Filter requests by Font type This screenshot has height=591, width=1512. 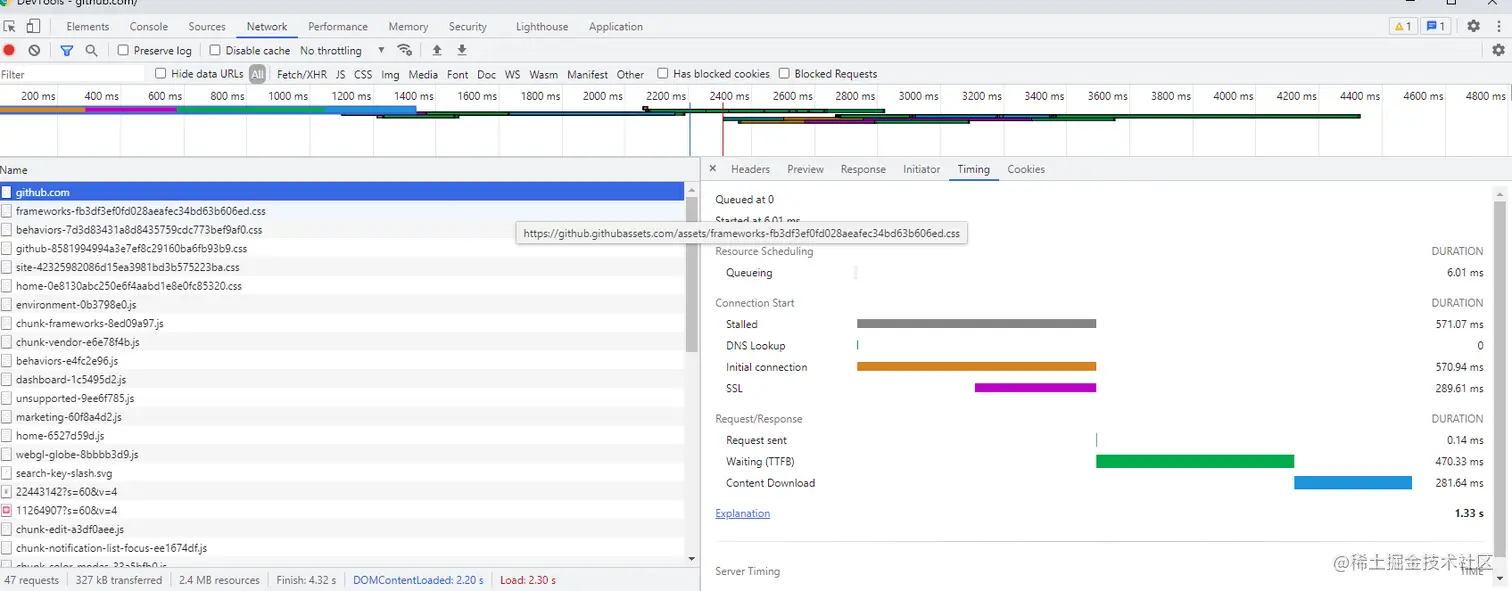tap(458, 74)
